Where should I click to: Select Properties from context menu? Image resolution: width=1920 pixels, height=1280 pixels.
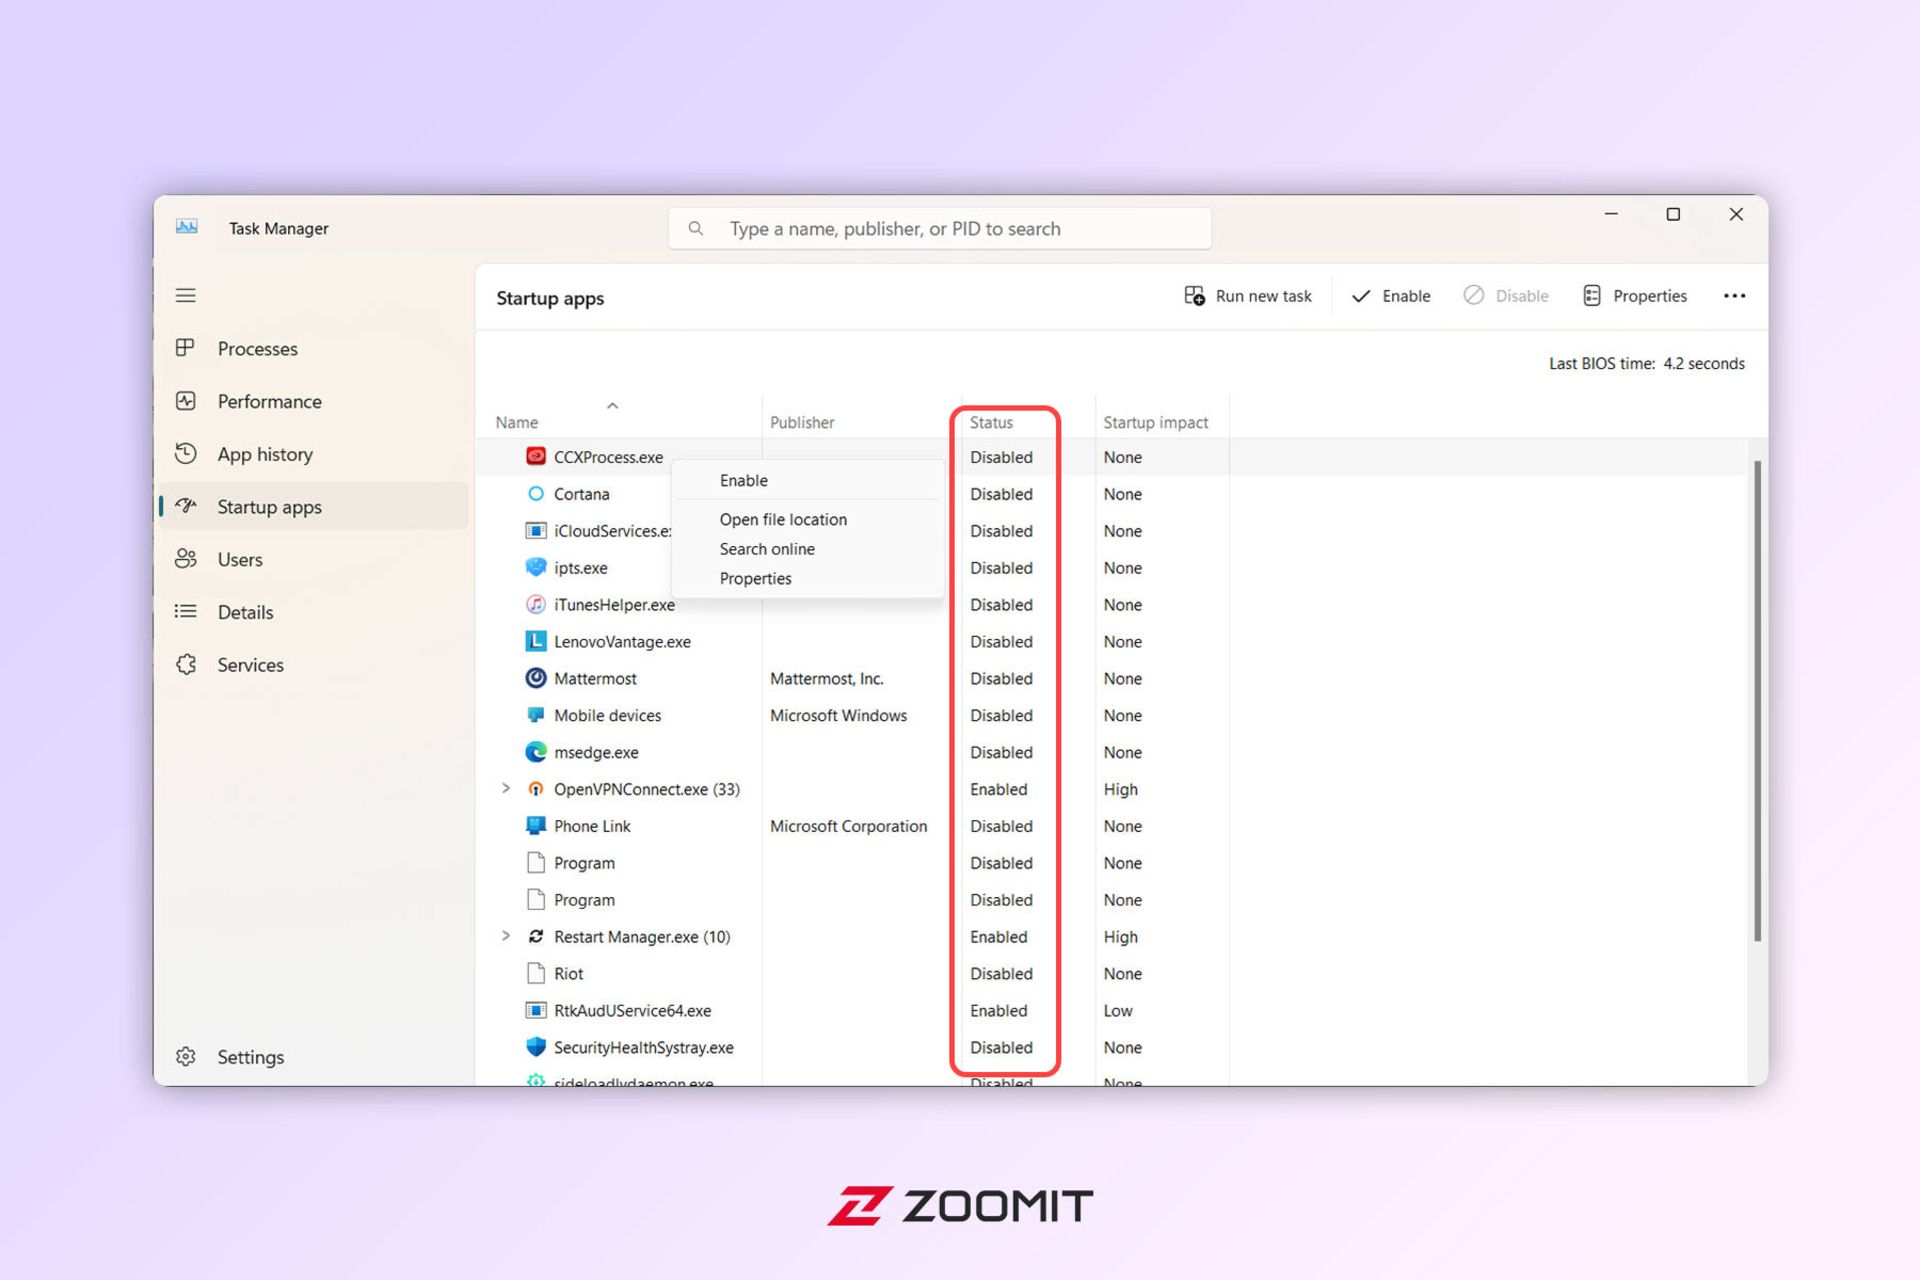756,579
